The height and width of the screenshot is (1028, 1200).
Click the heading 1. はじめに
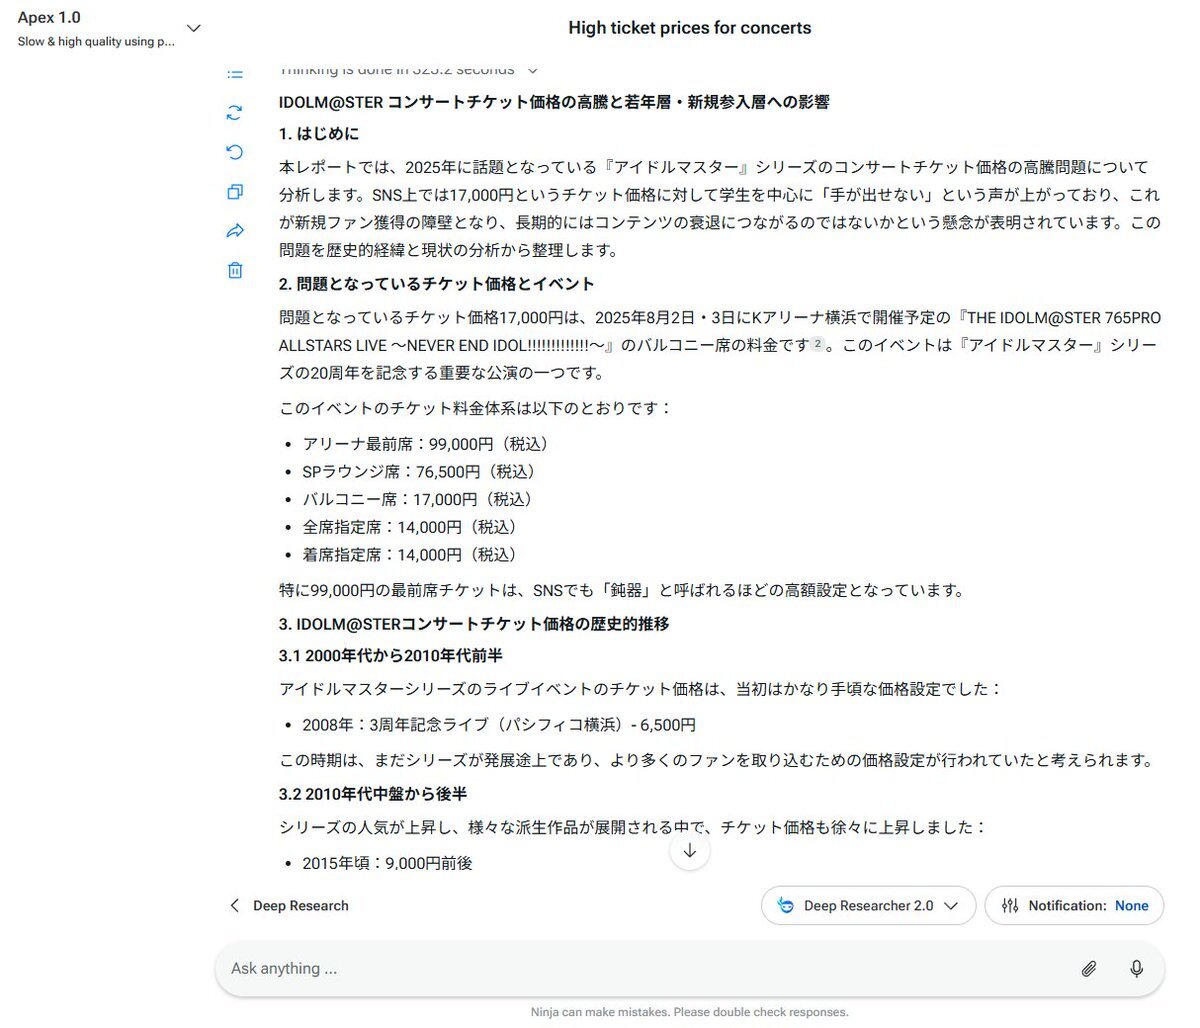click(x=319, y=133)
